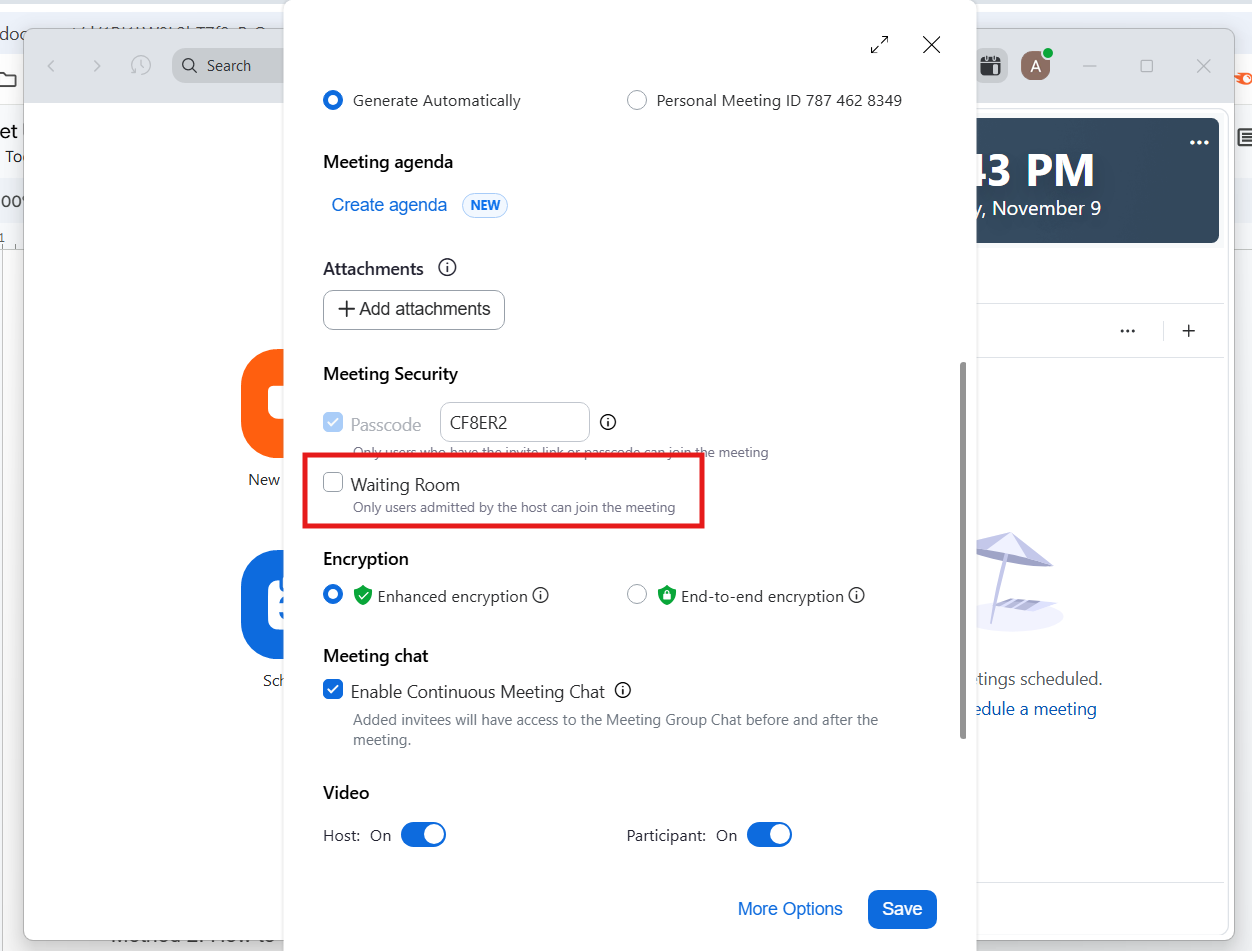Click into the passcode text field
Viewport: 1252px width, 951px height.
514,422
